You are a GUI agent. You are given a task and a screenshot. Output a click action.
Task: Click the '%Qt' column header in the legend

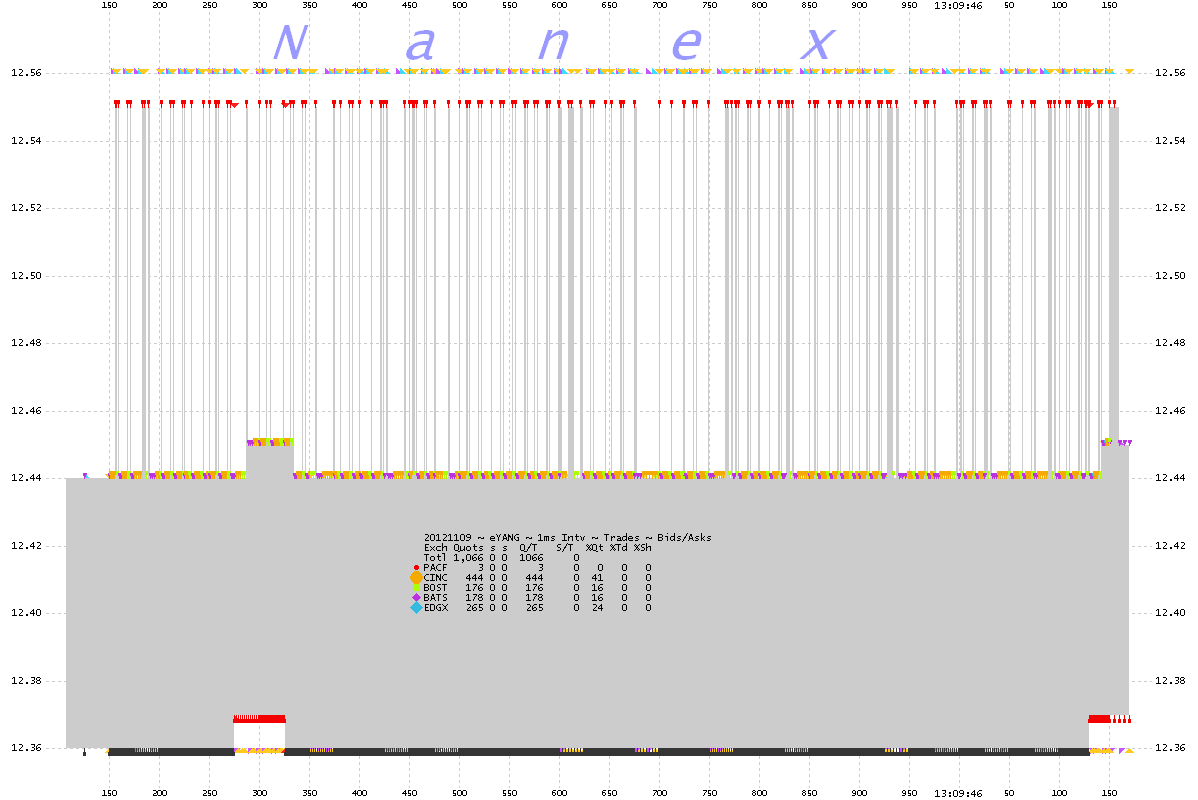(x=594, y=547)
